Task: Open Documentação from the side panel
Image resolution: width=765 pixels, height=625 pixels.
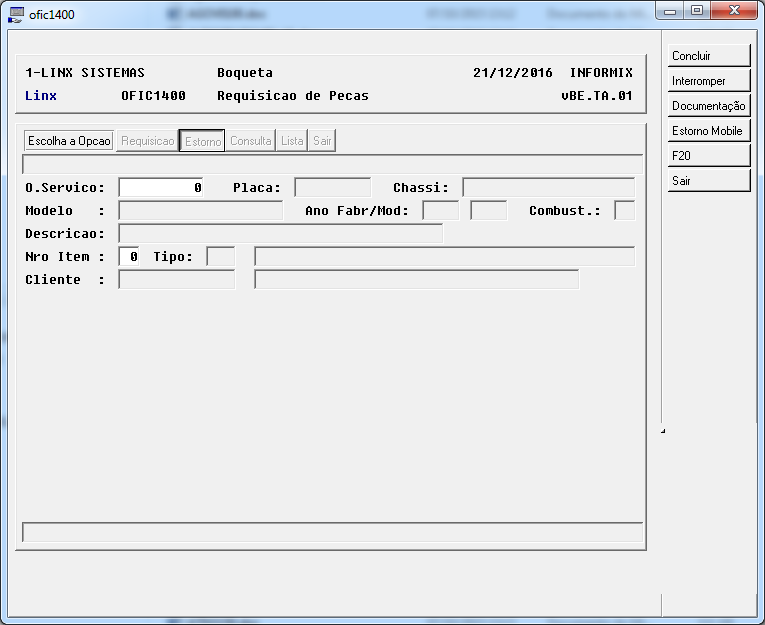Action: [708, 105]
